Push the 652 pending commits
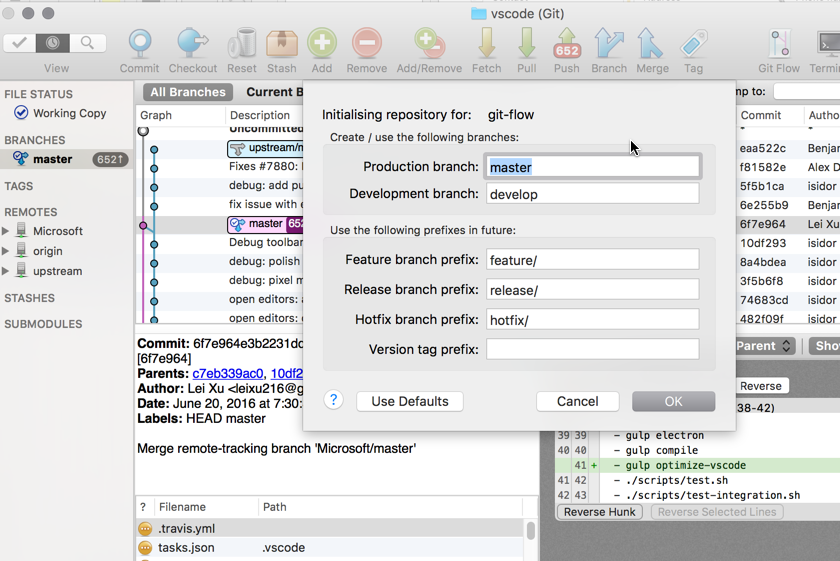The width and height of the screenshot is (840, 561). point(567,43)
